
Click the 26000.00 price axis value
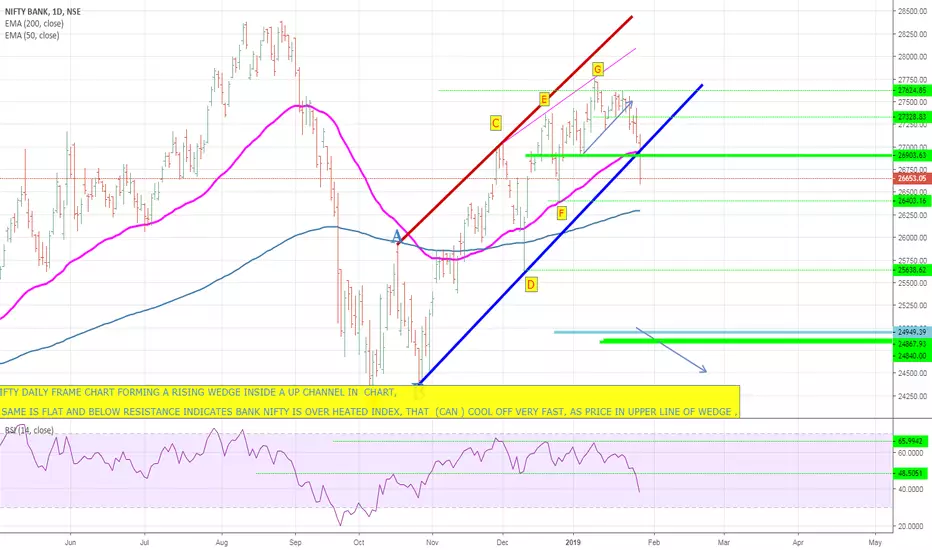tap(912, 237)
